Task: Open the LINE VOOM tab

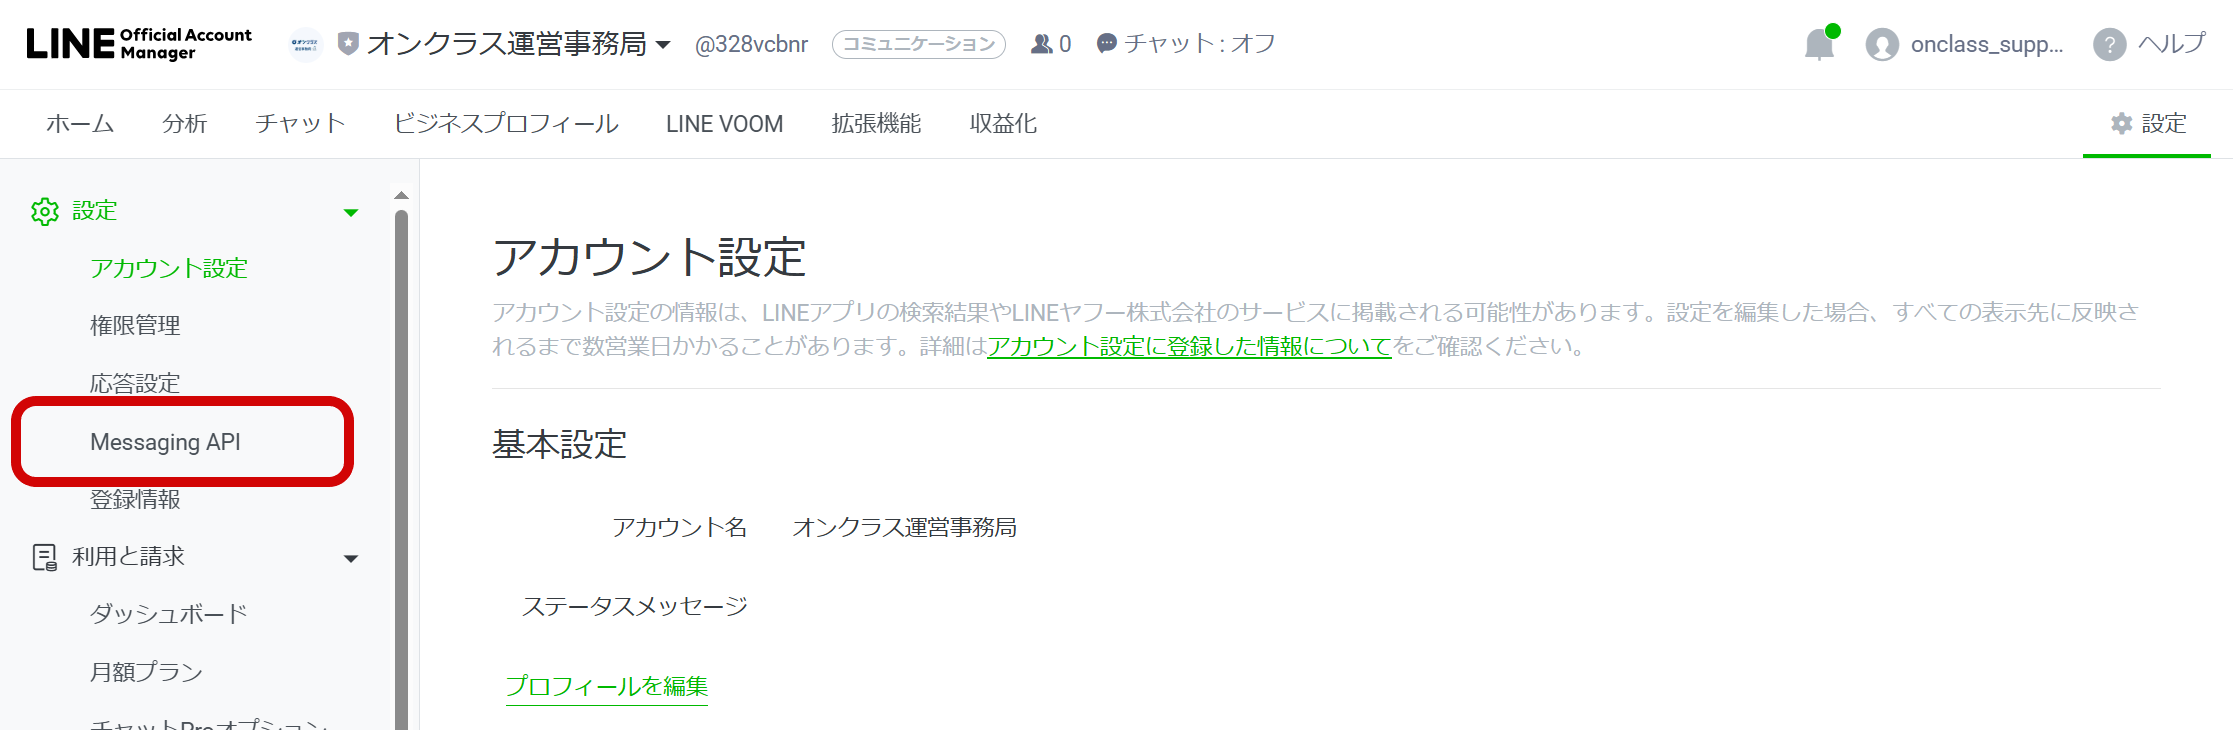Action: 724,124
